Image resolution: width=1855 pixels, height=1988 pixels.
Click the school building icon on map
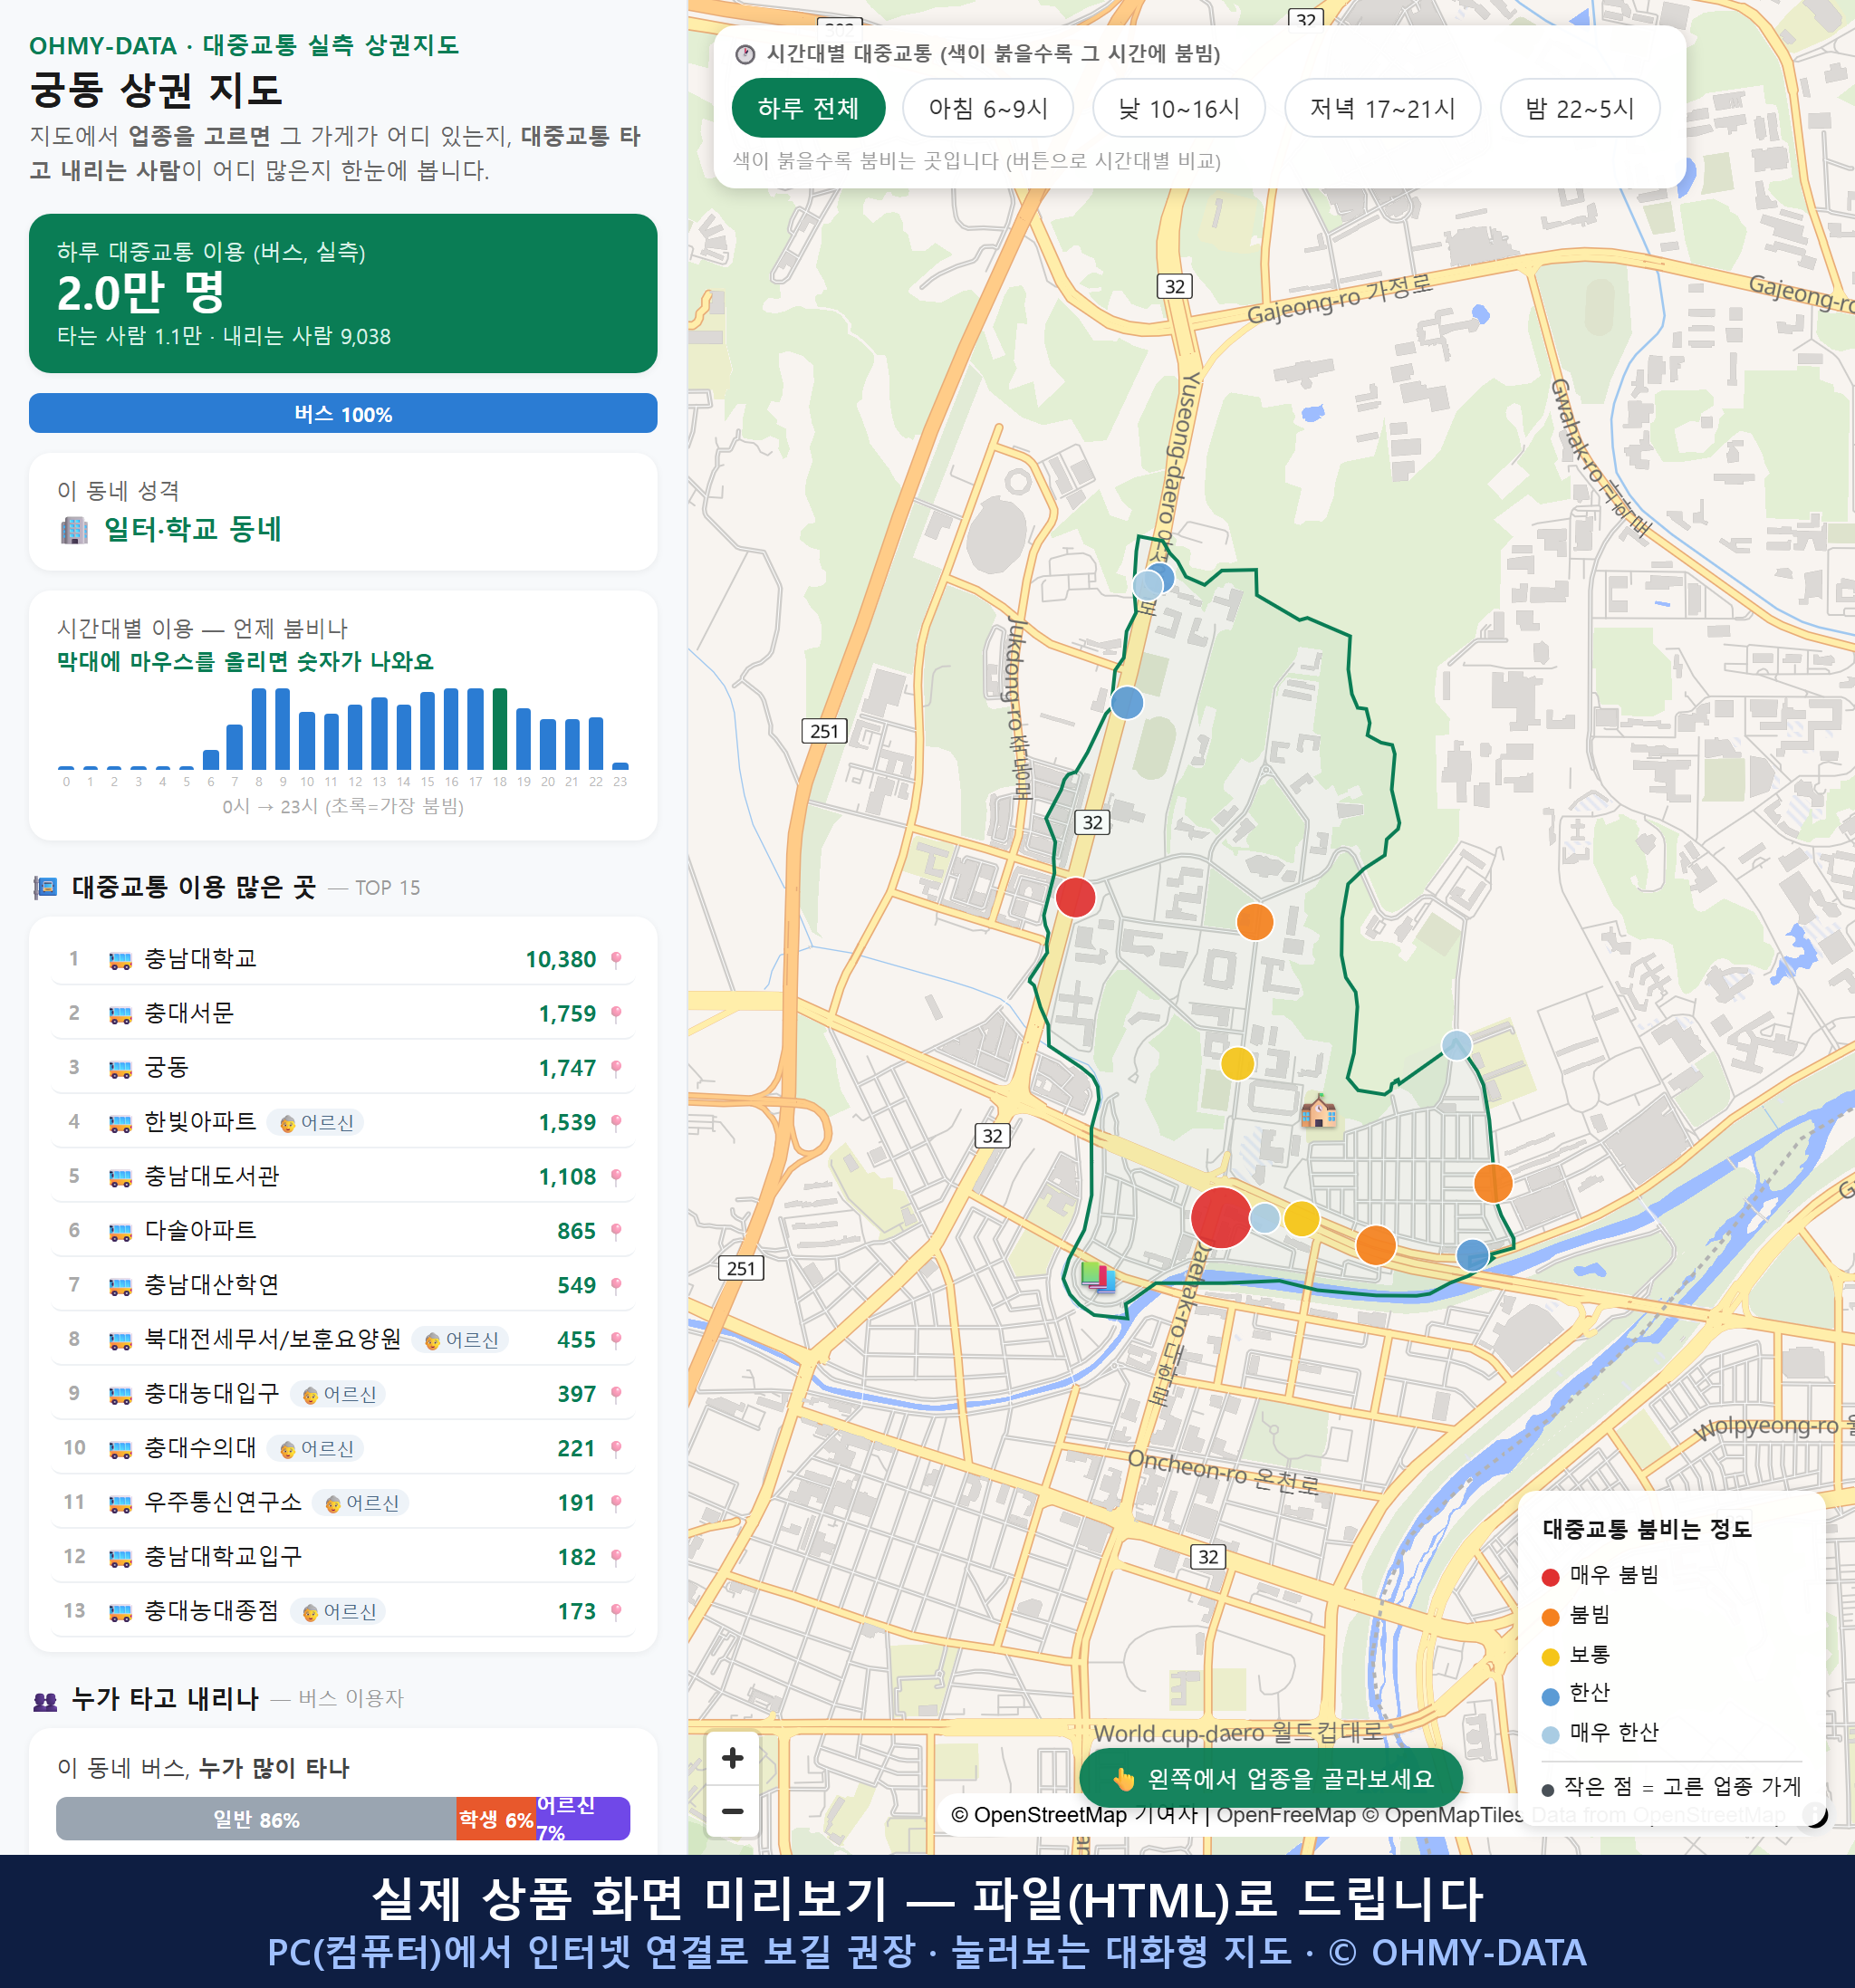point(1318,1111)
